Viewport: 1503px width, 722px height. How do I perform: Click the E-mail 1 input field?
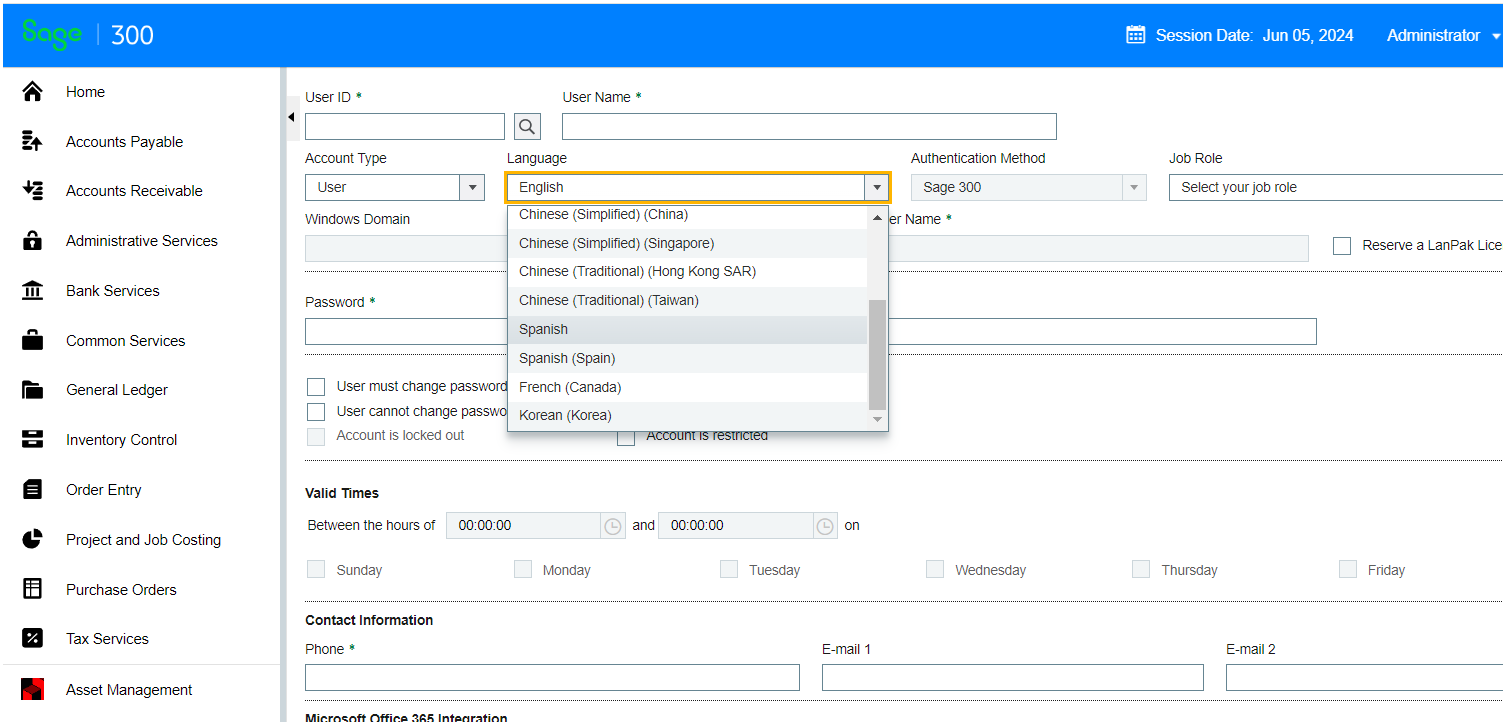coord(1013,678)
